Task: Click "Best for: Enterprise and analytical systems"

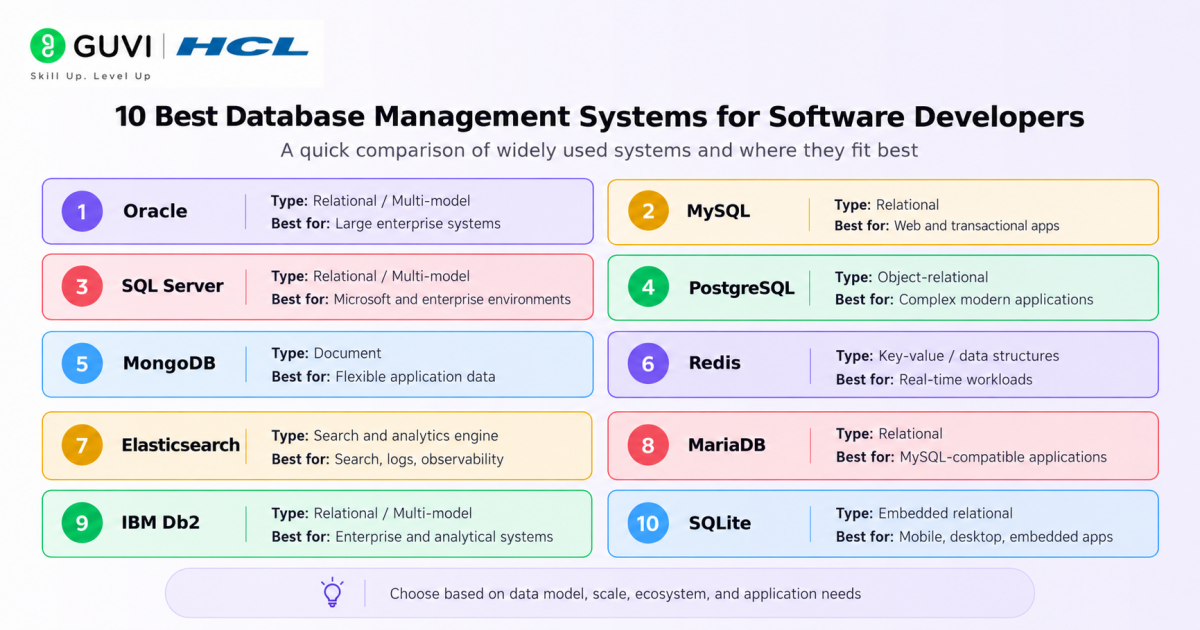Action: [x=412, y=537]
